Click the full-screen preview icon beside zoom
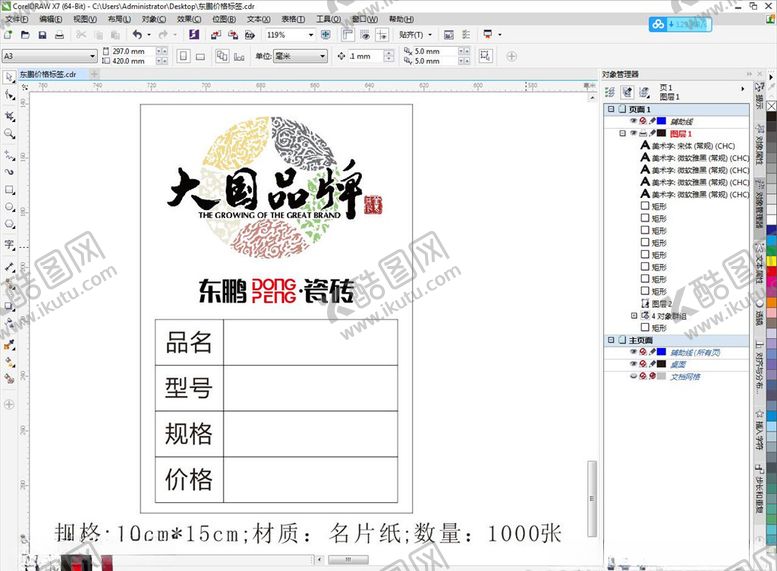The image size is (777, 571). pyautogui.click(x=326, y=35)
